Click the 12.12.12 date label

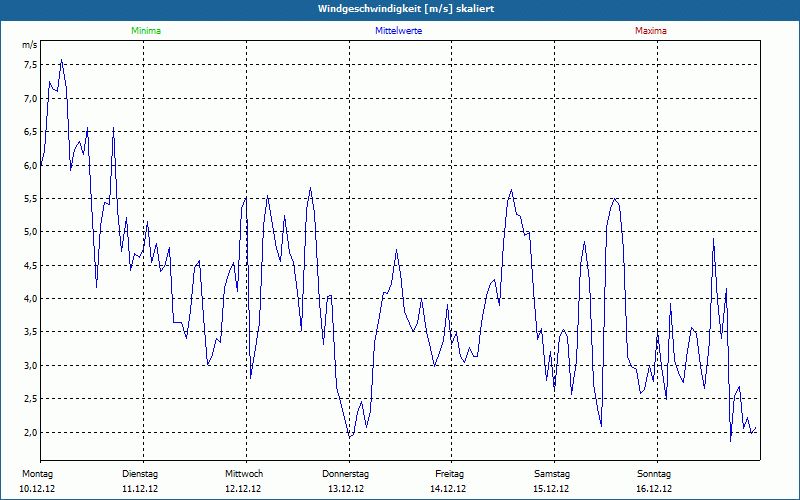pos(243,489)
